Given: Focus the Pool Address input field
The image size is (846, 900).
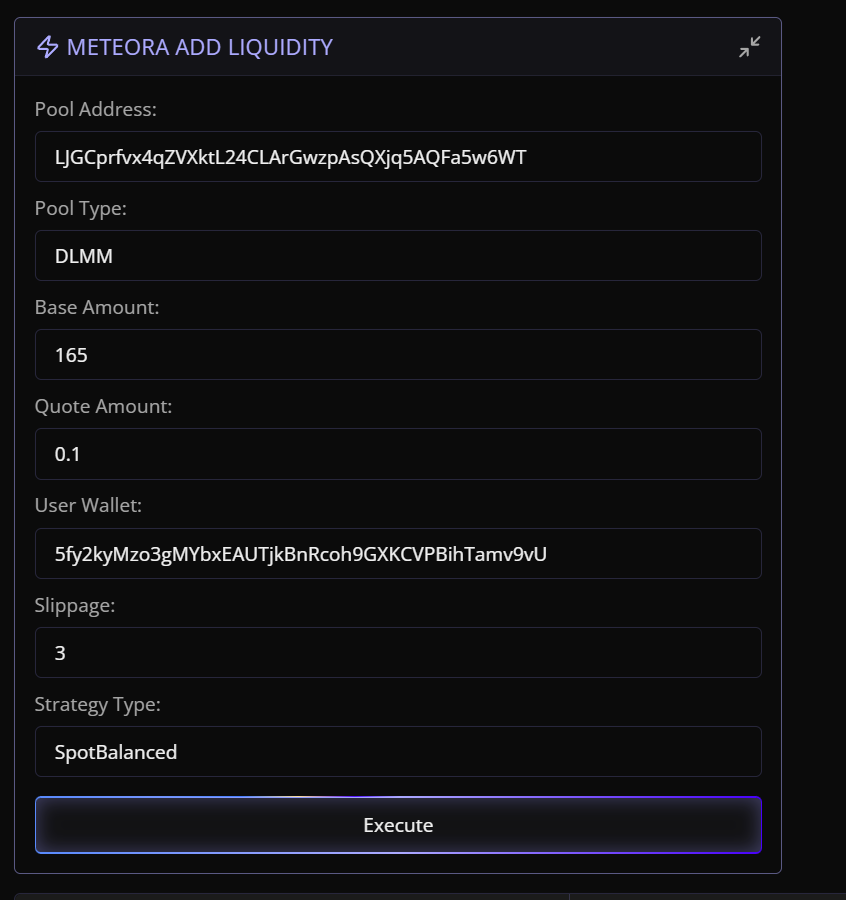Looking at the screenshot, I should [398, 156].
